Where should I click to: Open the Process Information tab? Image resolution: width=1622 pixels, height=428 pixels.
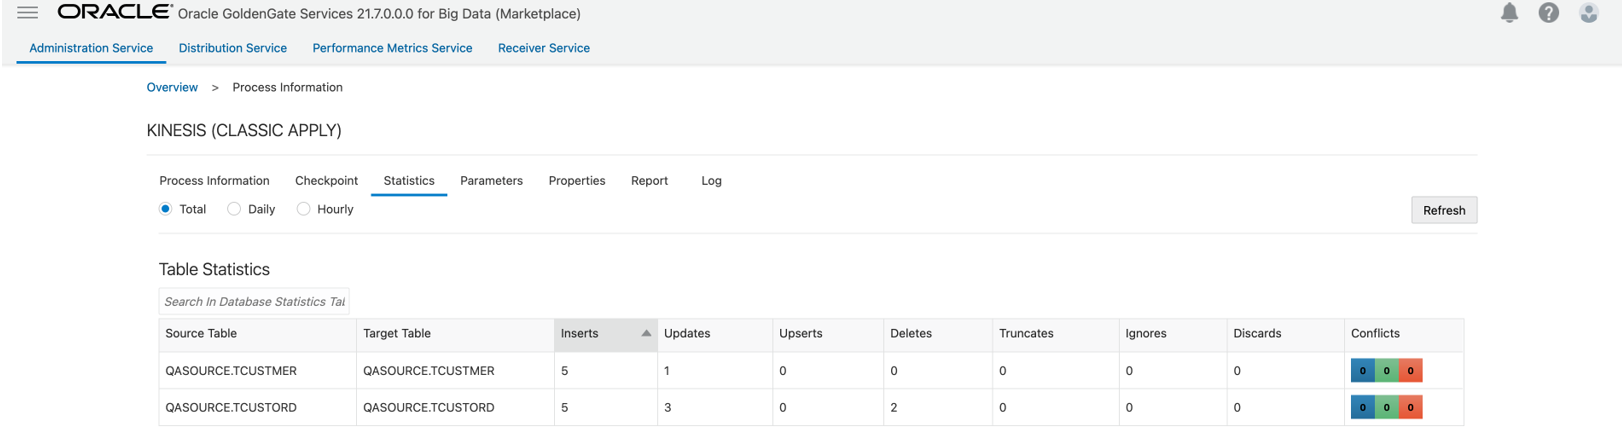click(214, 181)
